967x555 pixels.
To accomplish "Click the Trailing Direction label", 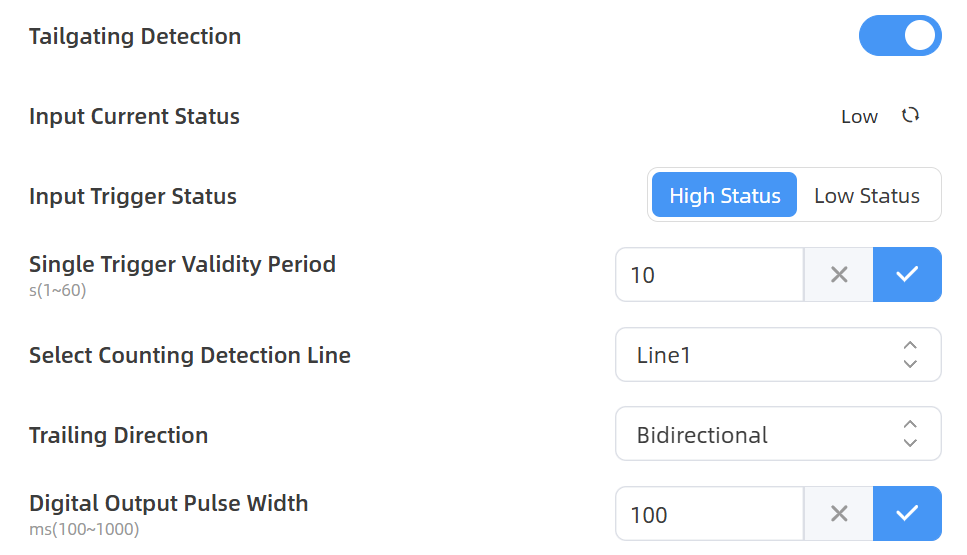I will (x=118, y=435).
